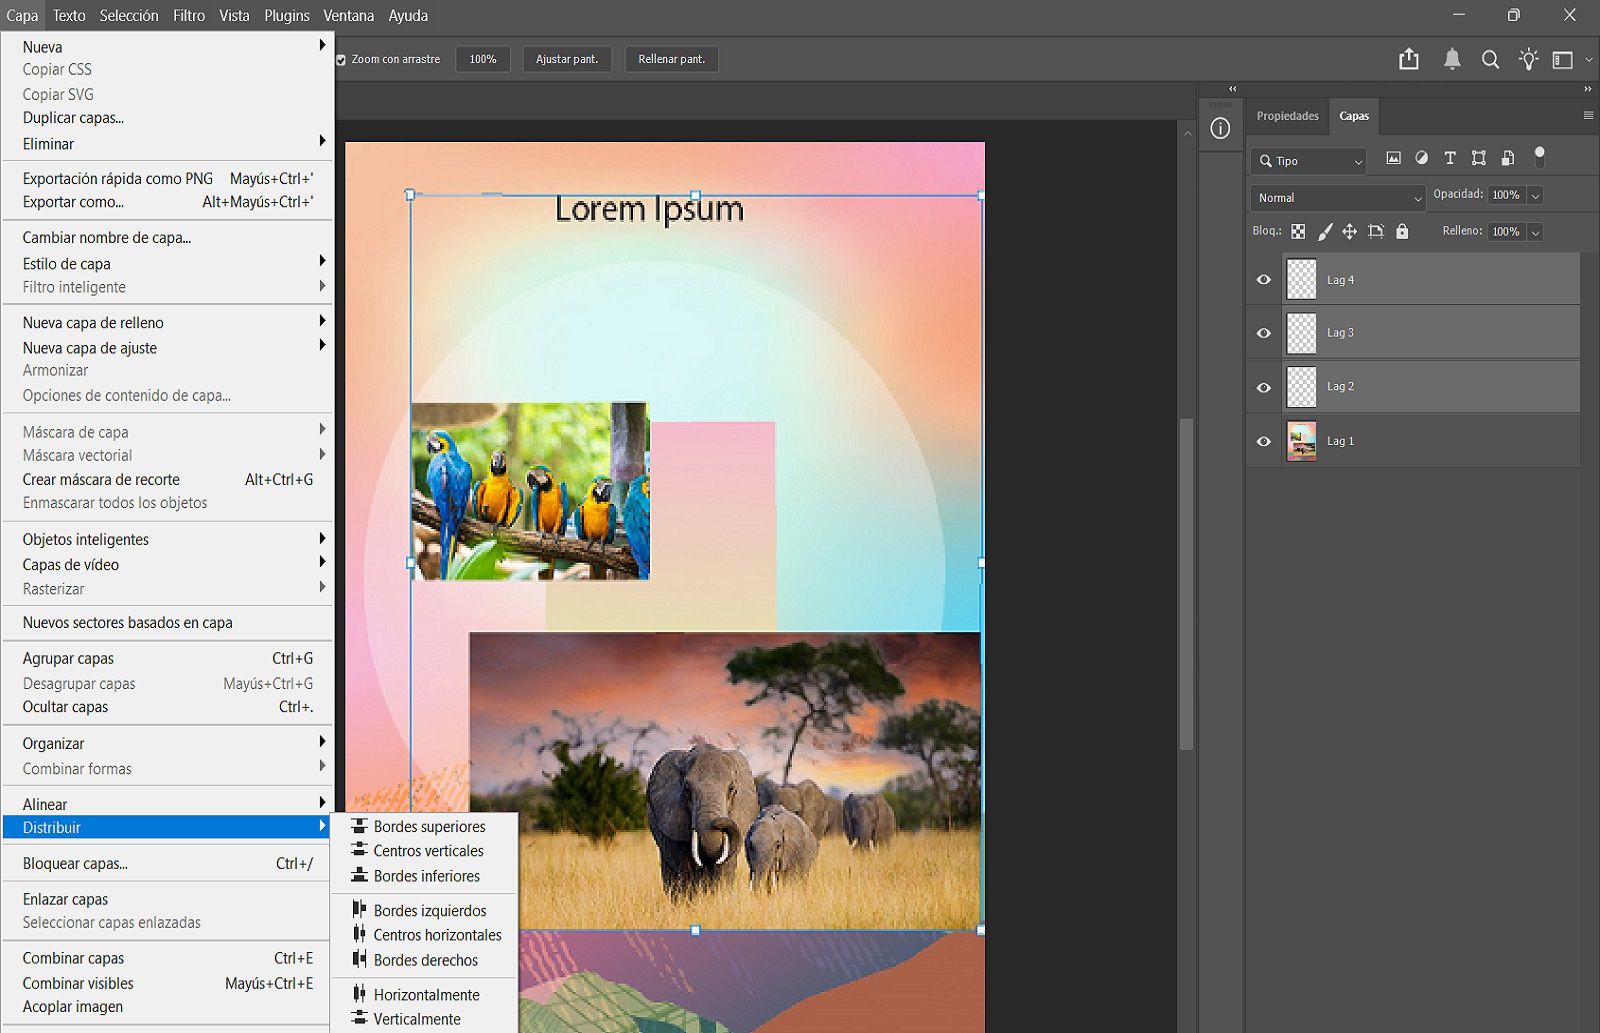Toggle visibility of the Lag 1 layer
This screenshot has height=1033, width=1600.
coord(1263,440)
